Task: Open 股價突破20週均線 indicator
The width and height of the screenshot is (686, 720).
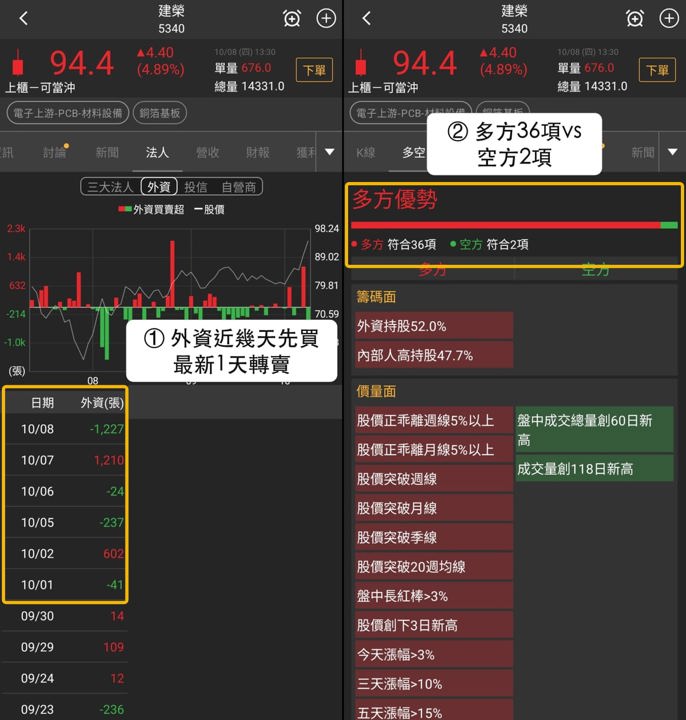Action: (x=433, y=567)
